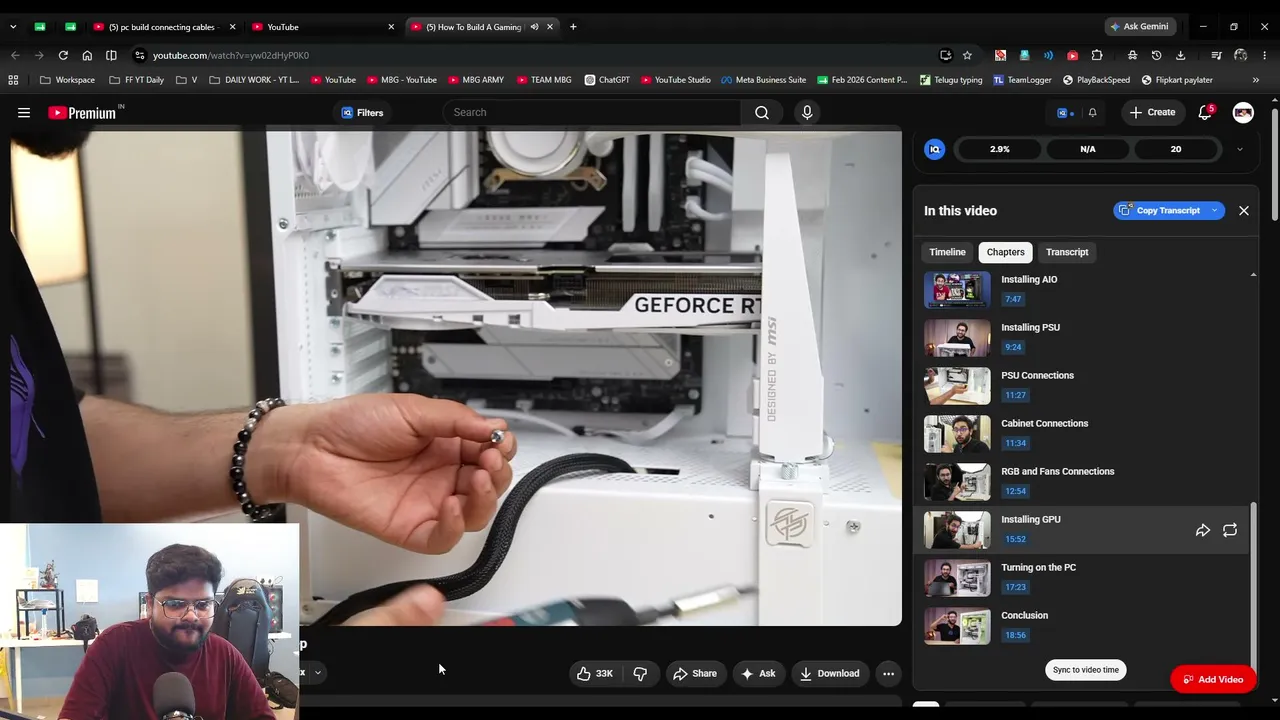Switch to the plain YouTube browser tab
This screenshot has width=1280, height=720.
(x=322, y=27)
